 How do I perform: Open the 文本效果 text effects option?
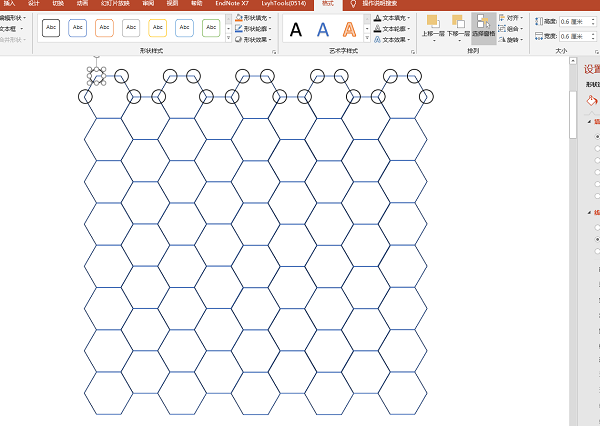point(392,39)
